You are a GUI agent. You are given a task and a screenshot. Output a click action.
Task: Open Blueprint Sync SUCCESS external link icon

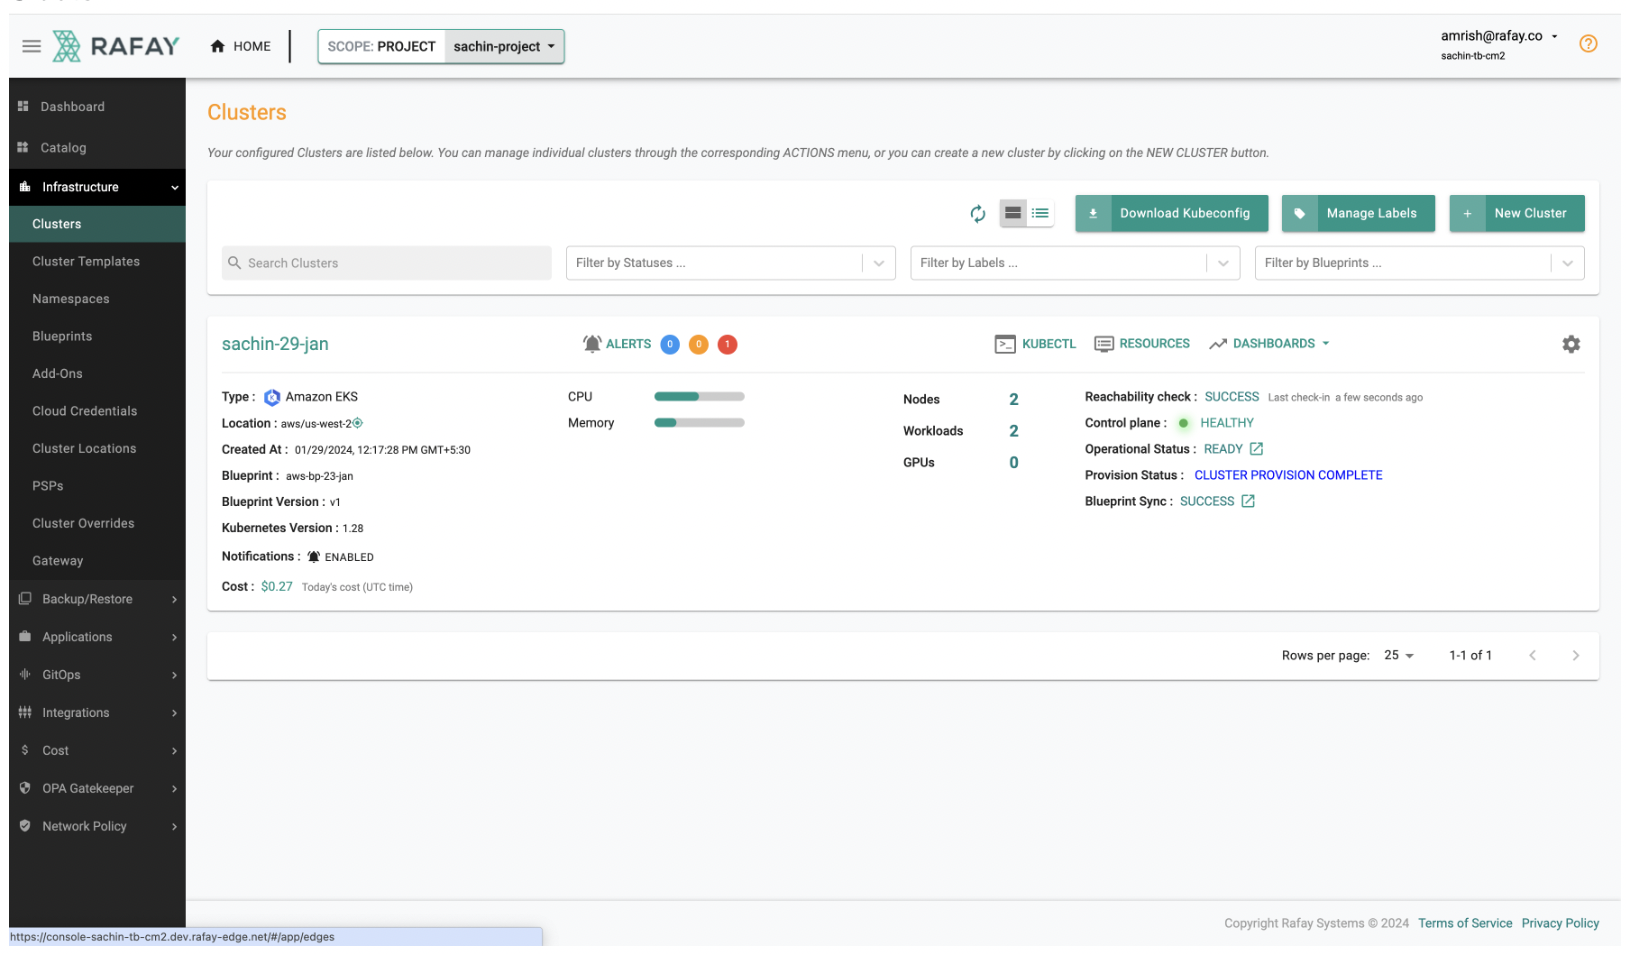(x=1247, y=501)
